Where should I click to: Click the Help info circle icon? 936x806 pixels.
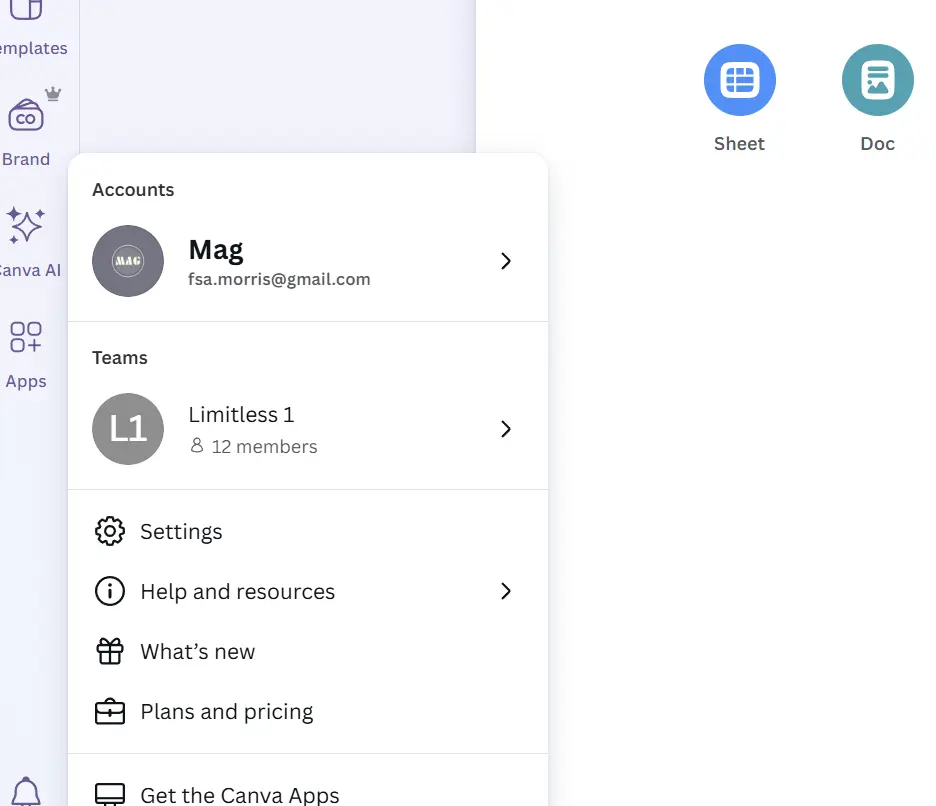point(110,591)
